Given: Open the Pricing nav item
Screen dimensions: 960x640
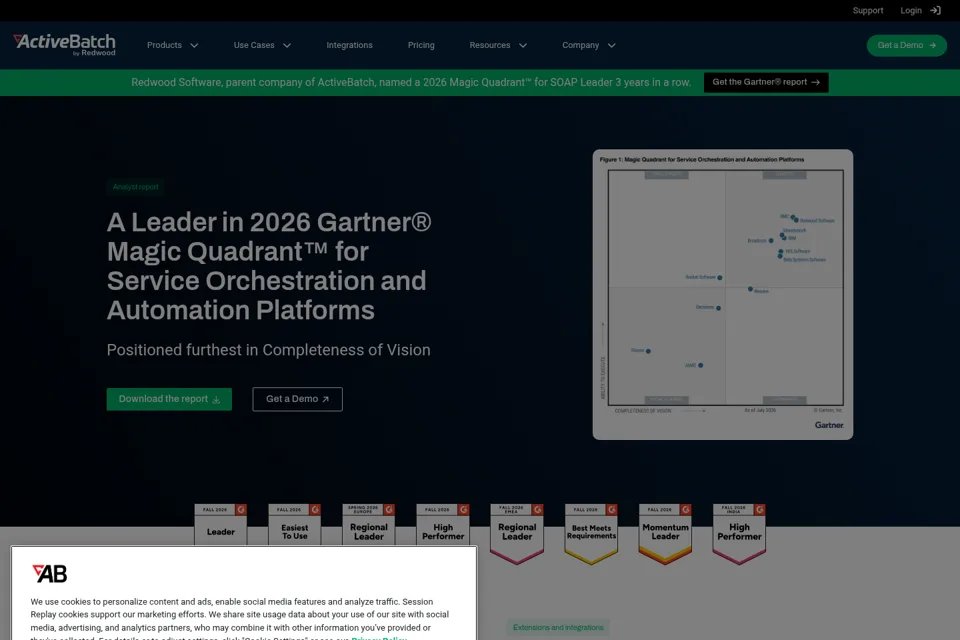Looking at the screenshot, I should (x=421, y=45).
